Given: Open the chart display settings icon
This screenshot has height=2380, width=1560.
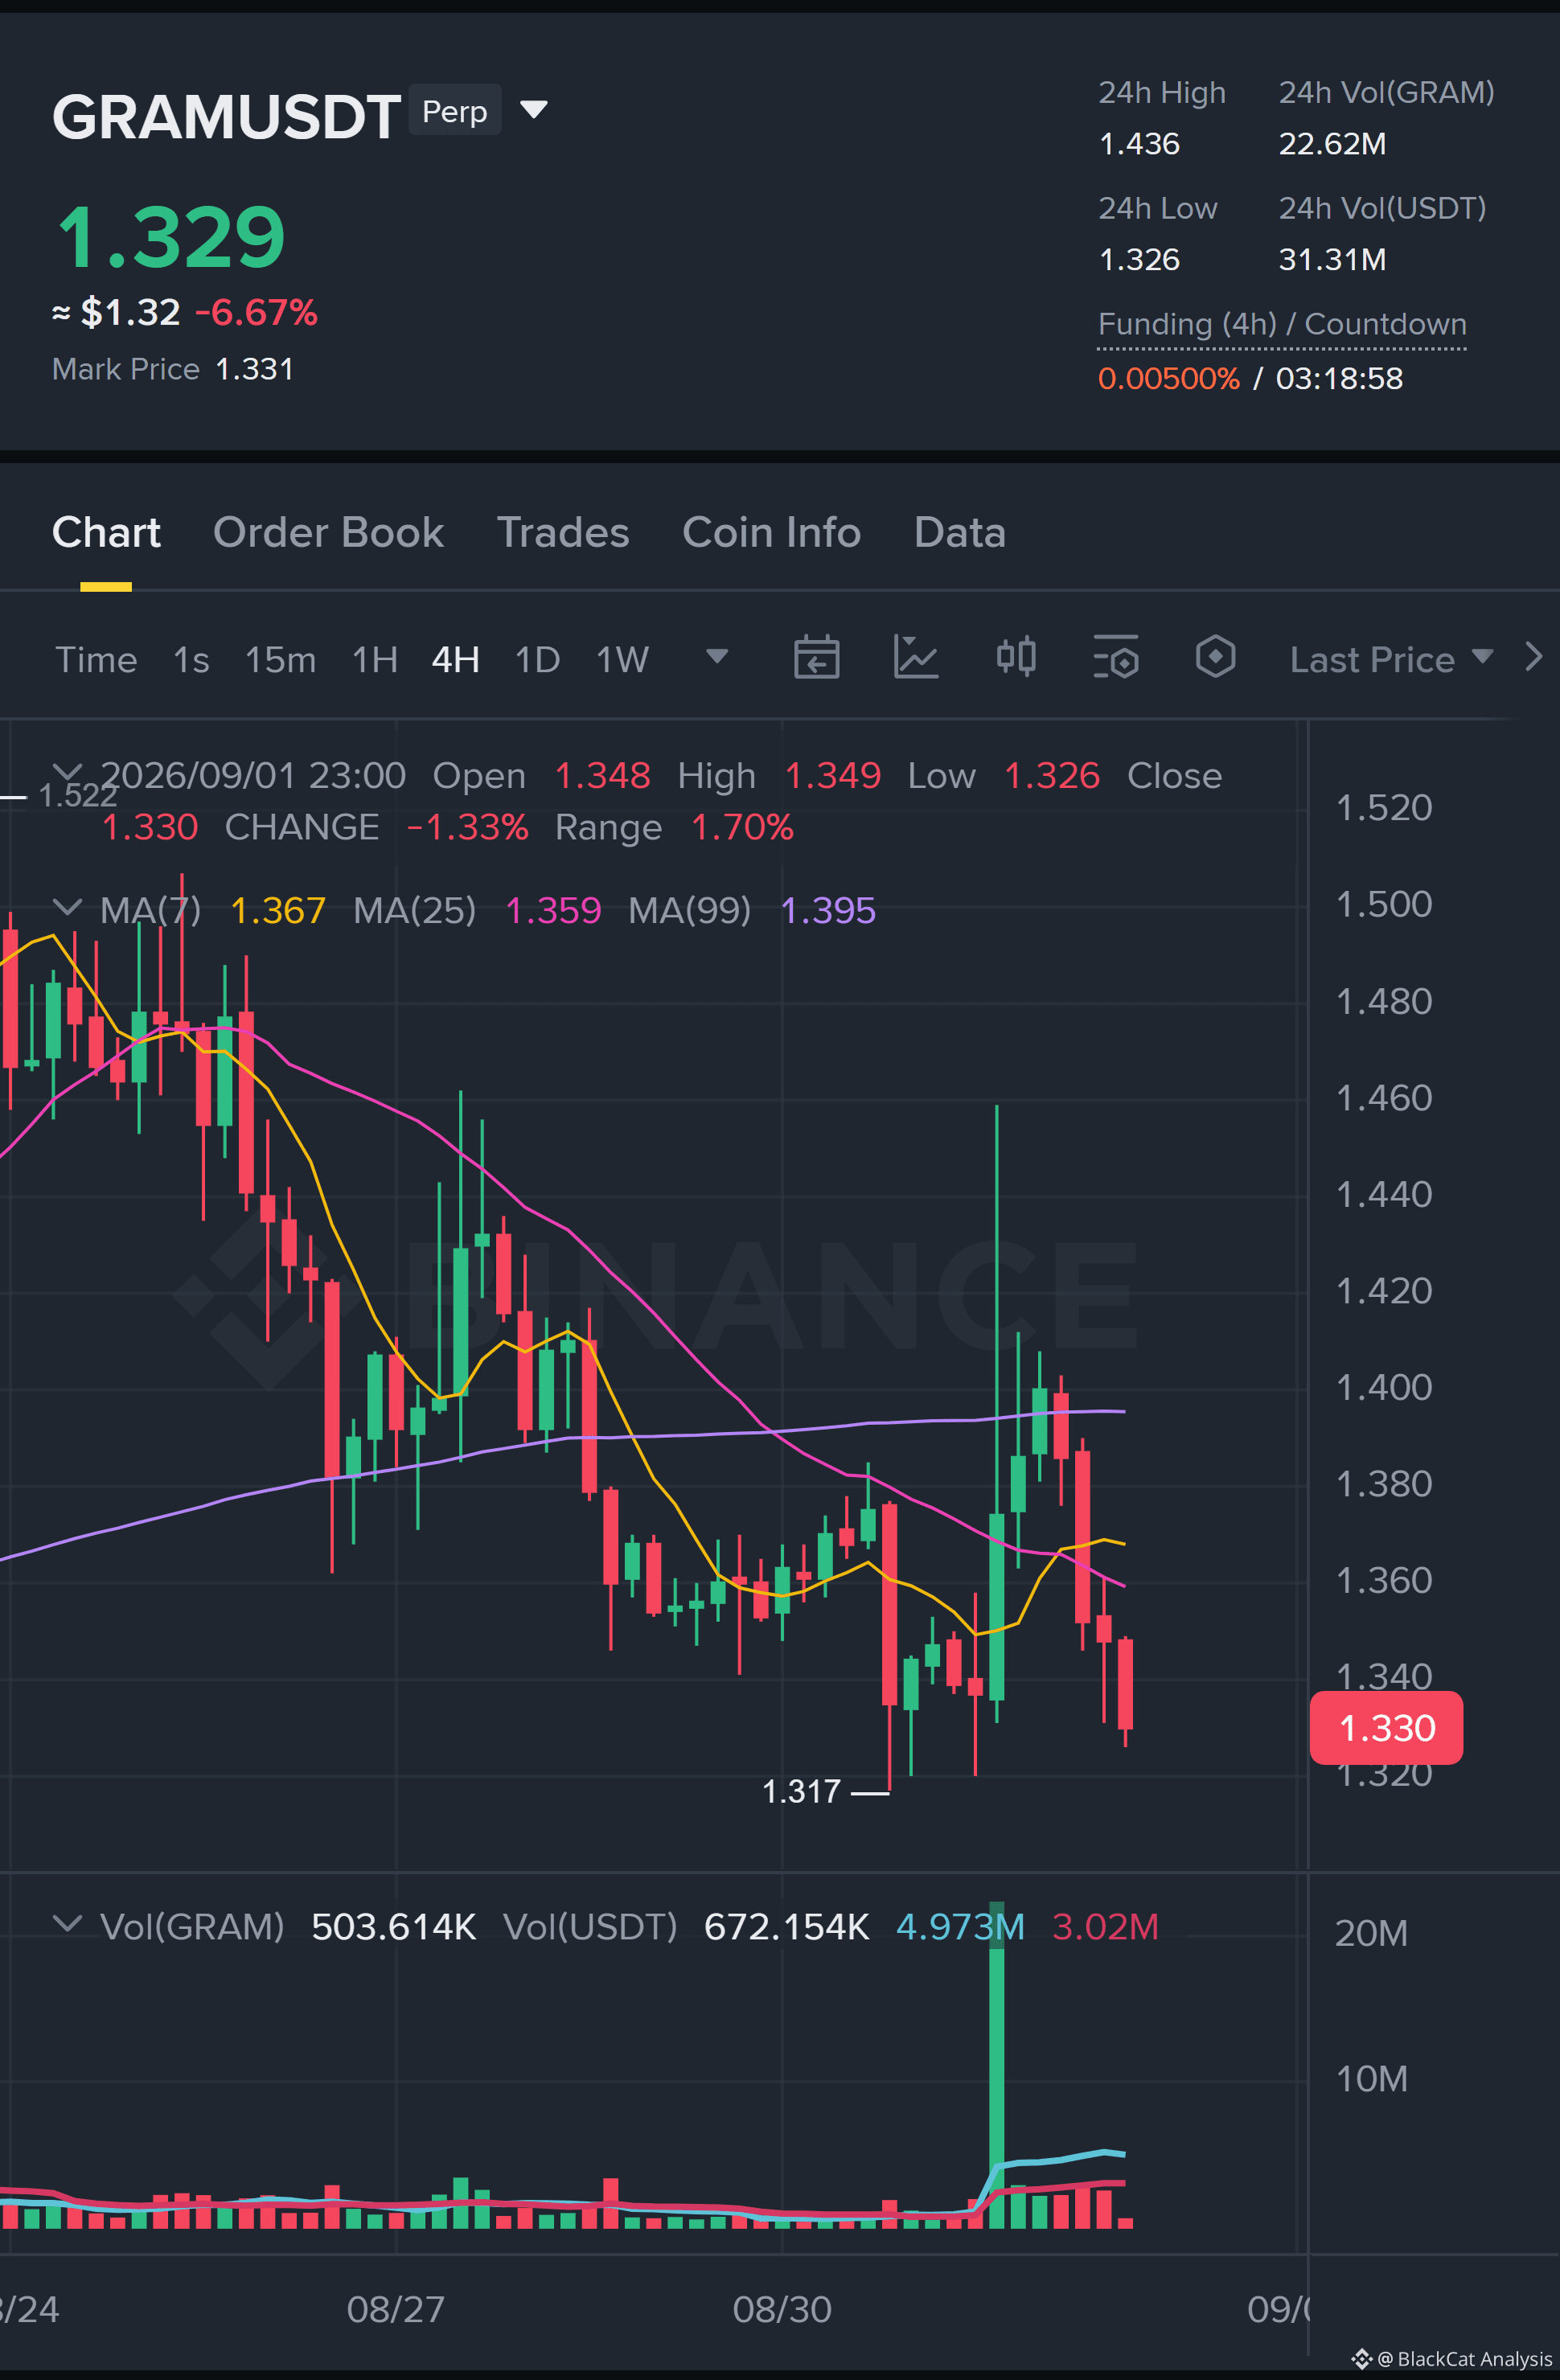Looking at the screenshot, I should 1116,657.
